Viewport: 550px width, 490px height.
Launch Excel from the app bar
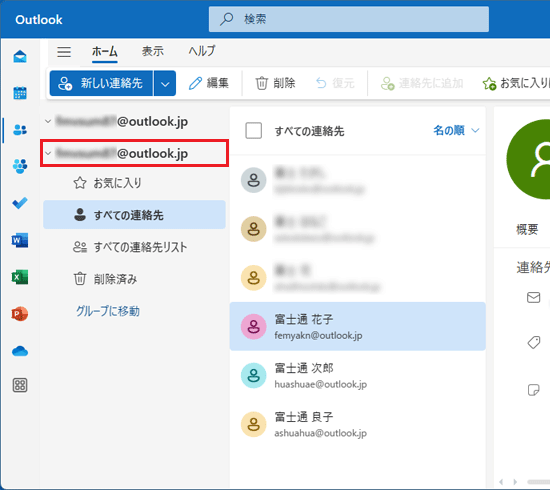pos(20,277)
